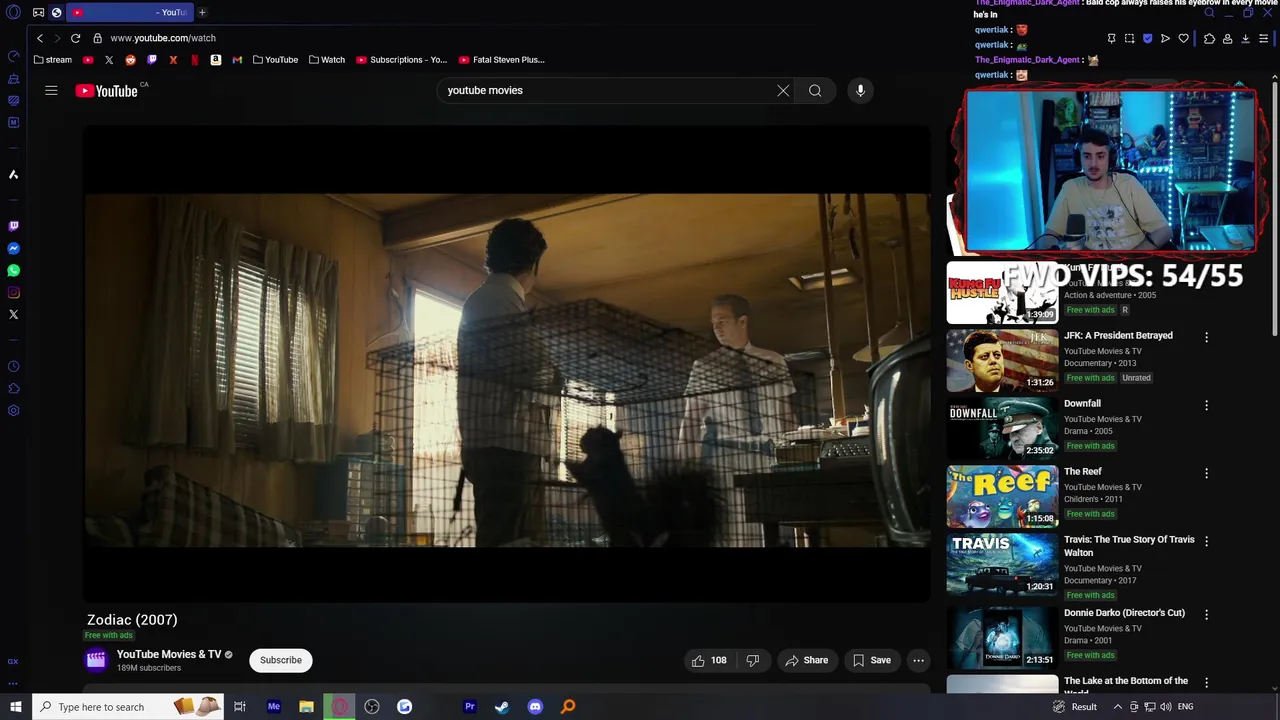Open WhatsApp in the Opera sidebar

point(13,271)
